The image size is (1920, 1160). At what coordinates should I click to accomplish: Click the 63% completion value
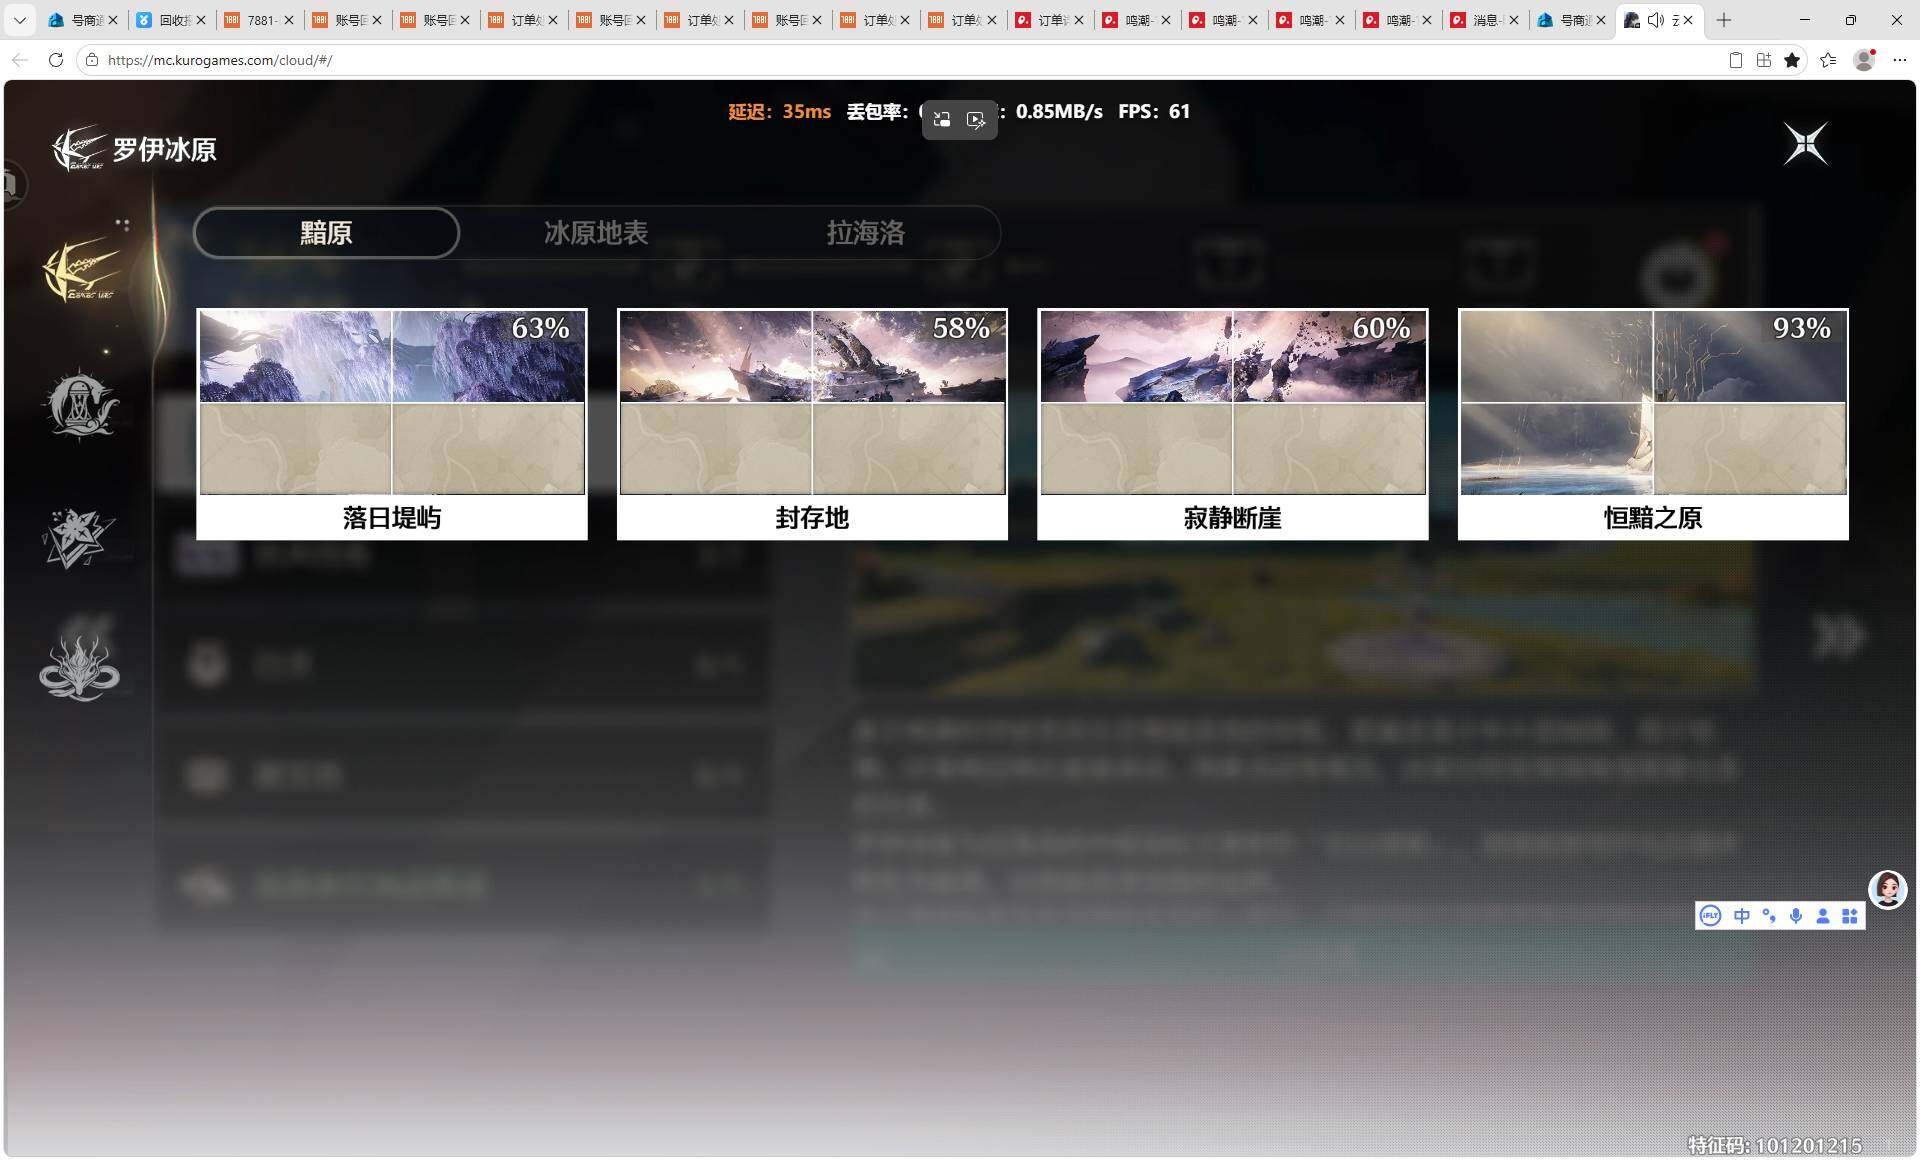[540, 328]
